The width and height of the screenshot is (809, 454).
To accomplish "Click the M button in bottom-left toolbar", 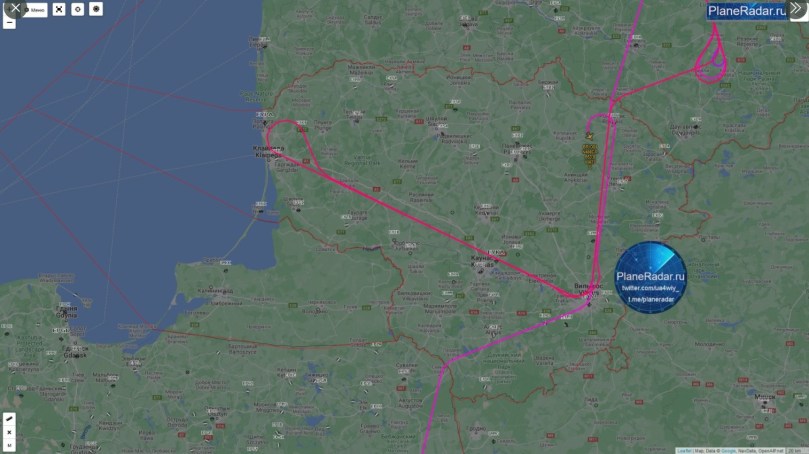I will tap(9, 445).
